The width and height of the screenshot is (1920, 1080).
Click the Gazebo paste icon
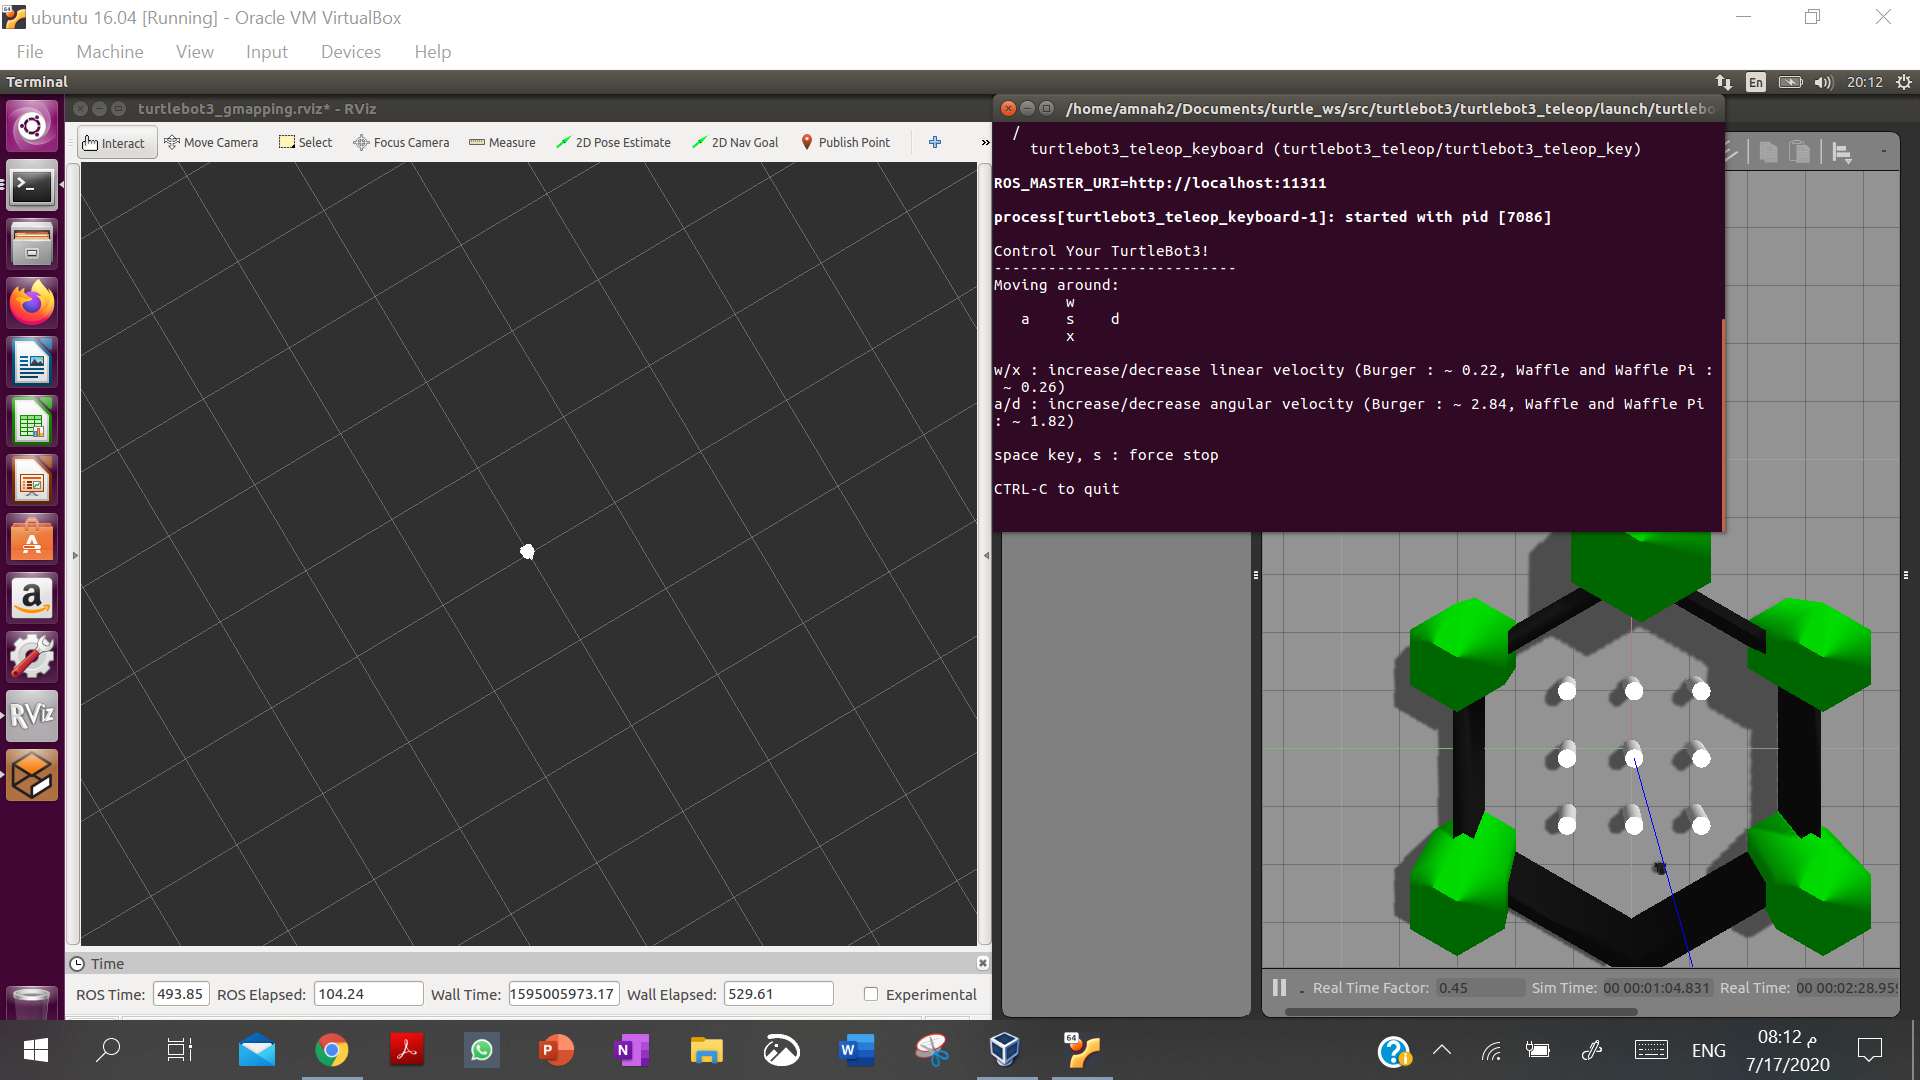pos(1799,152)
